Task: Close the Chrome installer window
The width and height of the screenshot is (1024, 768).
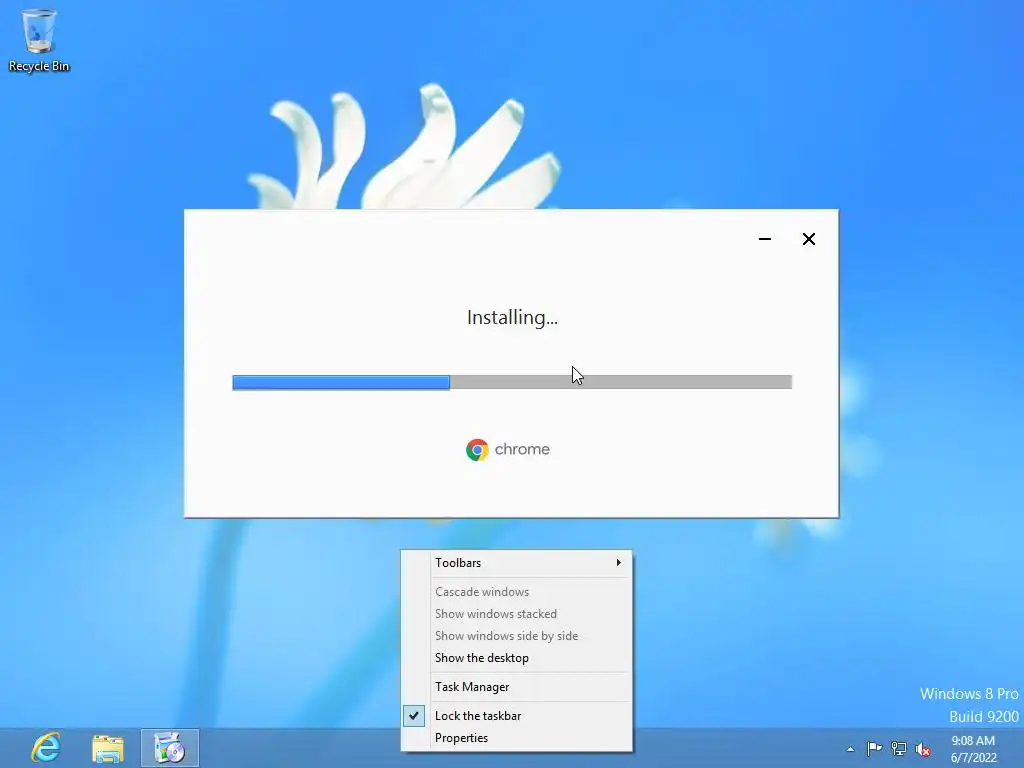Action: coord(808,239)
